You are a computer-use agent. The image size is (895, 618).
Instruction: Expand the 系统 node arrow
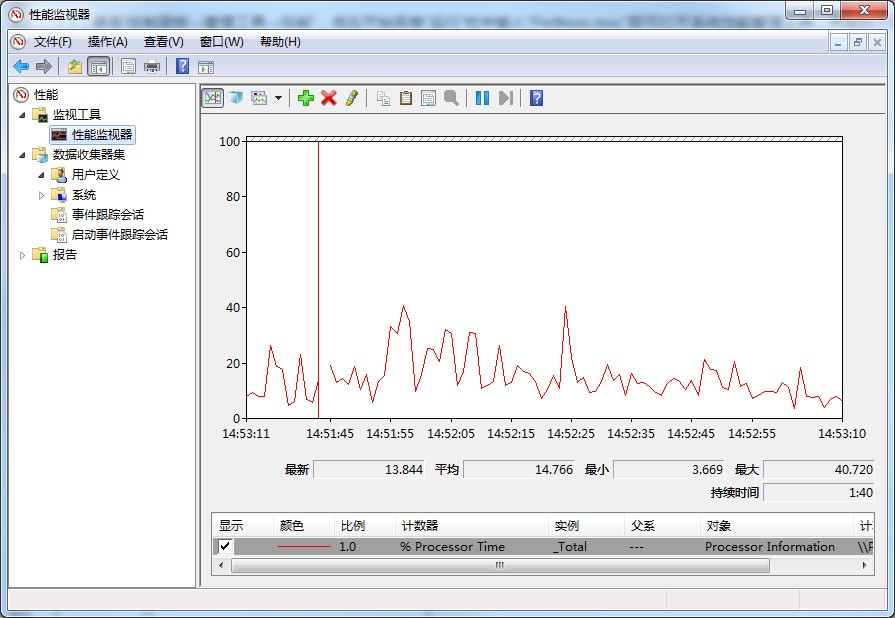pyautogui.click(x=41, y=195)
